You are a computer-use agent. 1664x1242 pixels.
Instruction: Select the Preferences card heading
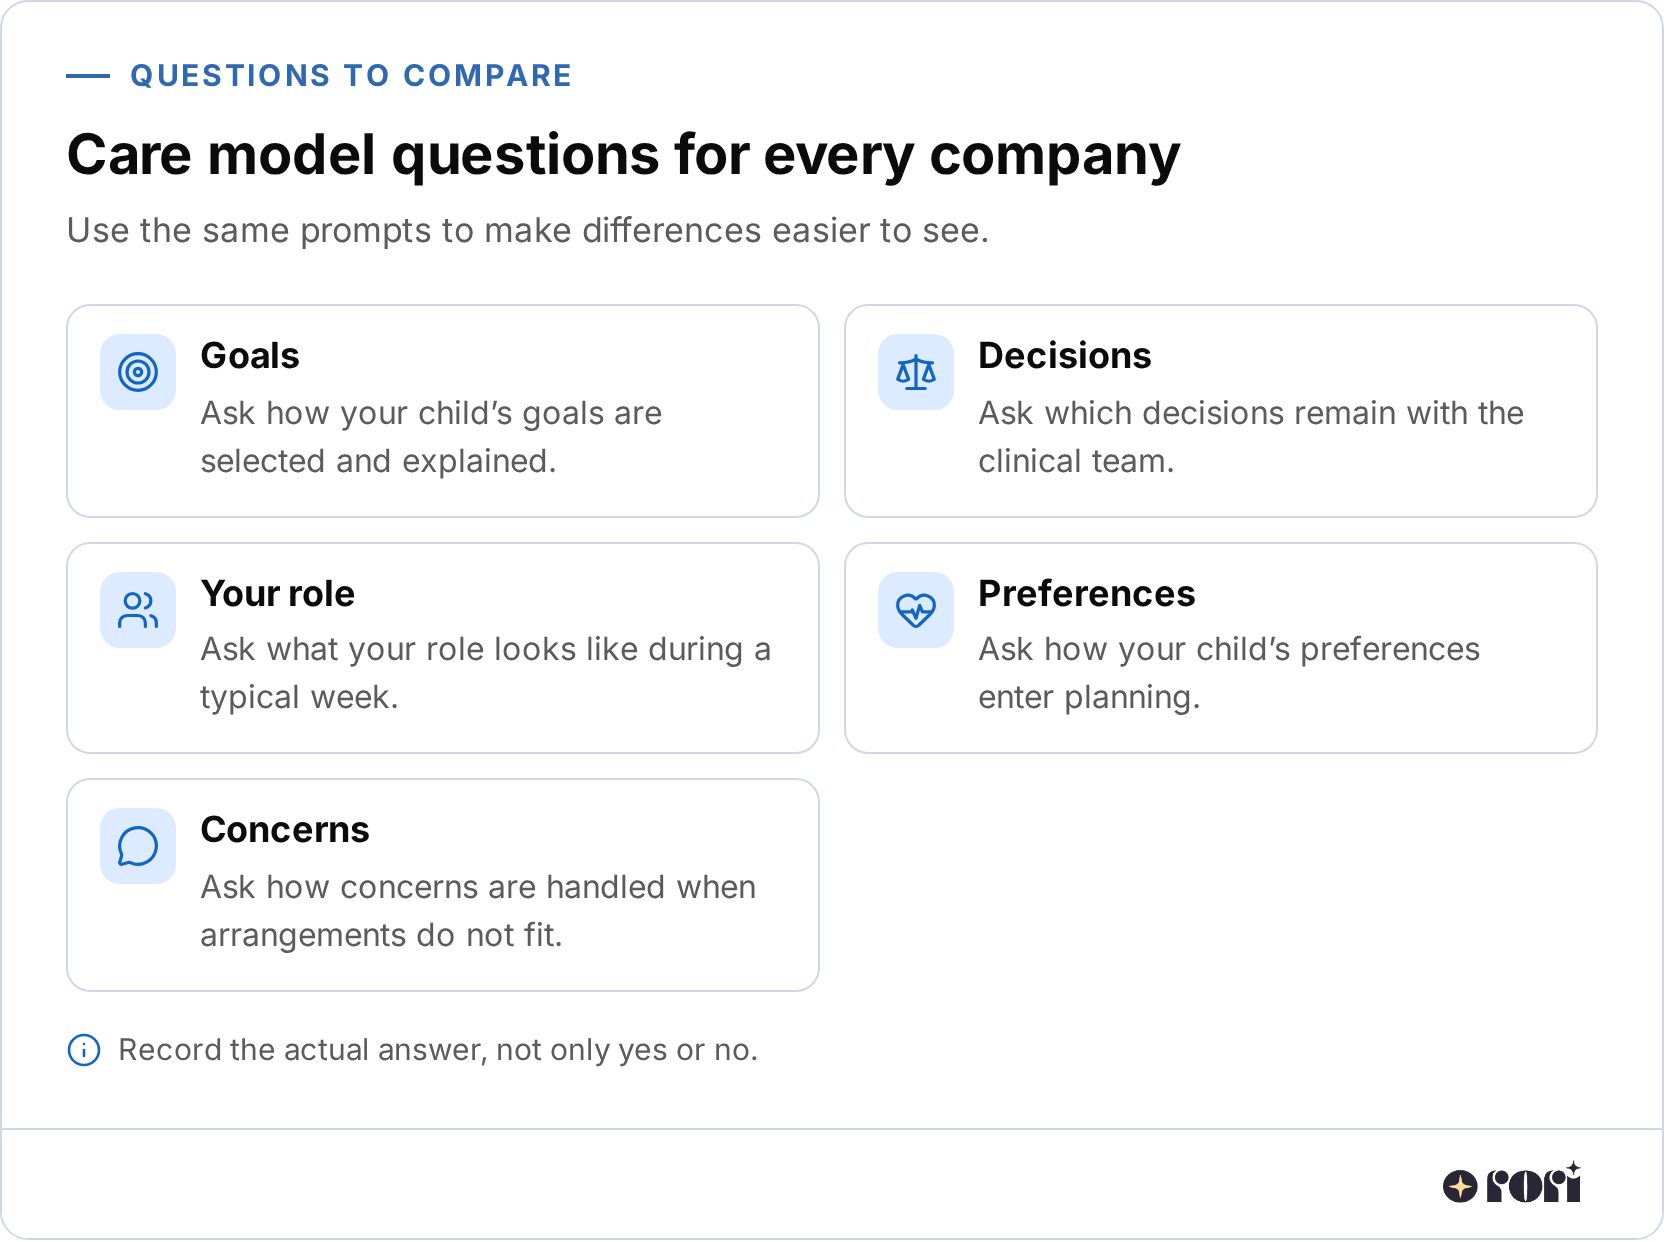1087,594
